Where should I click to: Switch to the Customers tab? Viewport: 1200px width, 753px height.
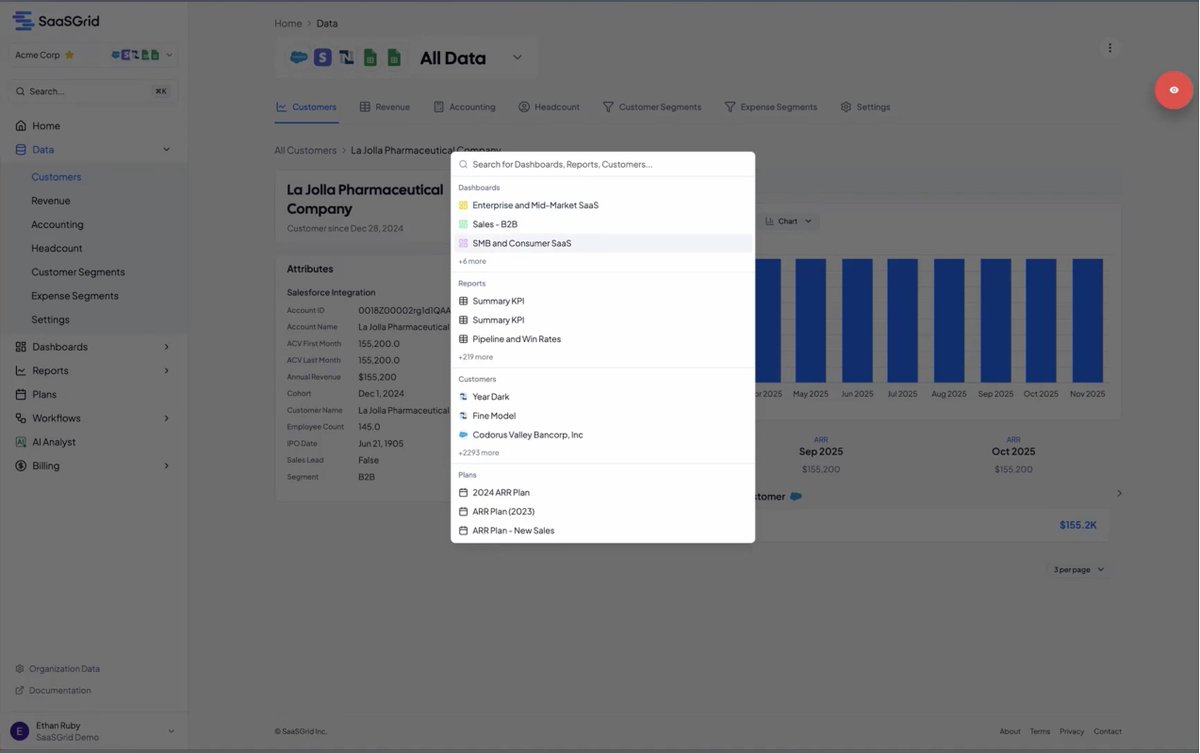pyautogui.click(x=306, y=107)
